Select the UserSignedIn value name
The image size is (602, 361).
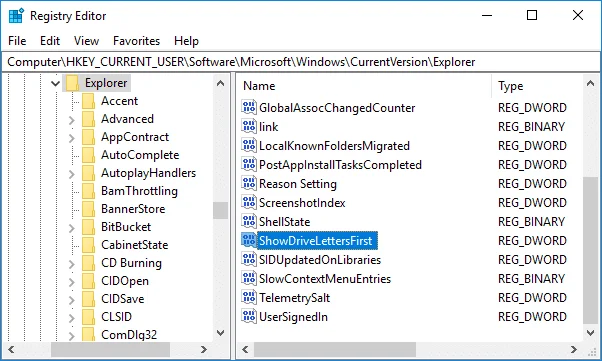[x=293, y=317]
